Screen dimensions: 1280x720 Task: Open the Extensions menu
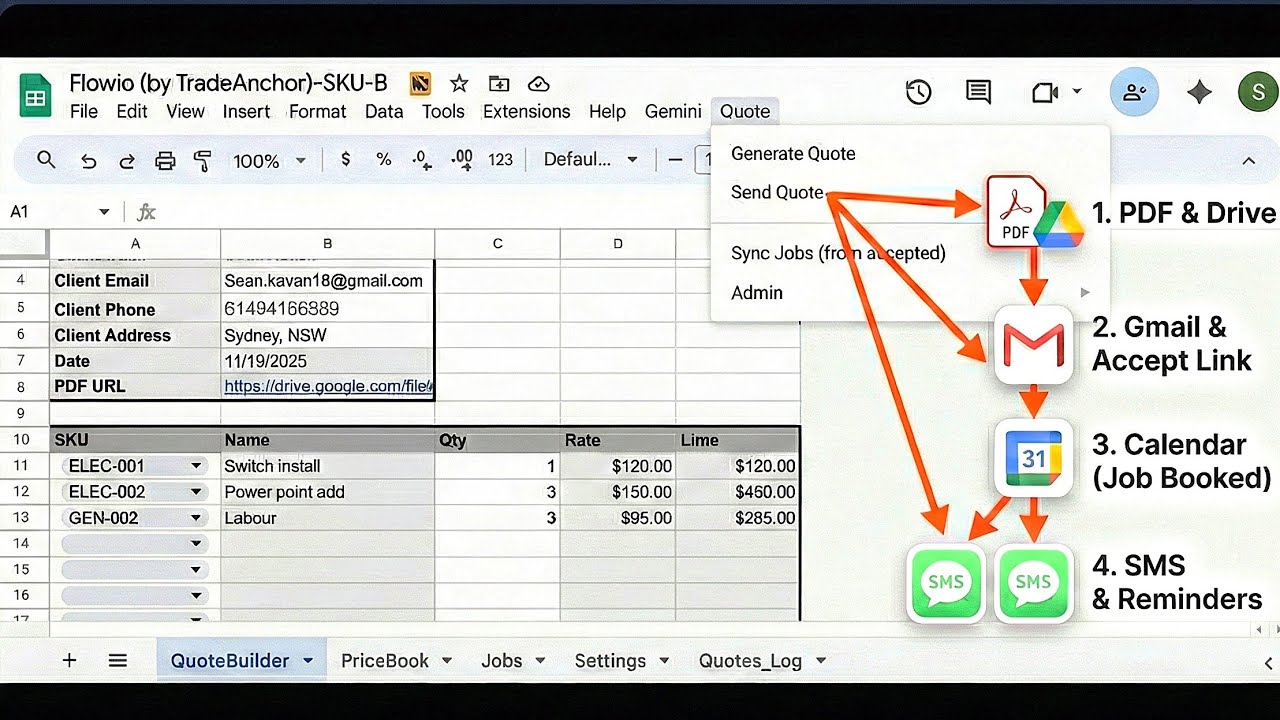[526, 111]
